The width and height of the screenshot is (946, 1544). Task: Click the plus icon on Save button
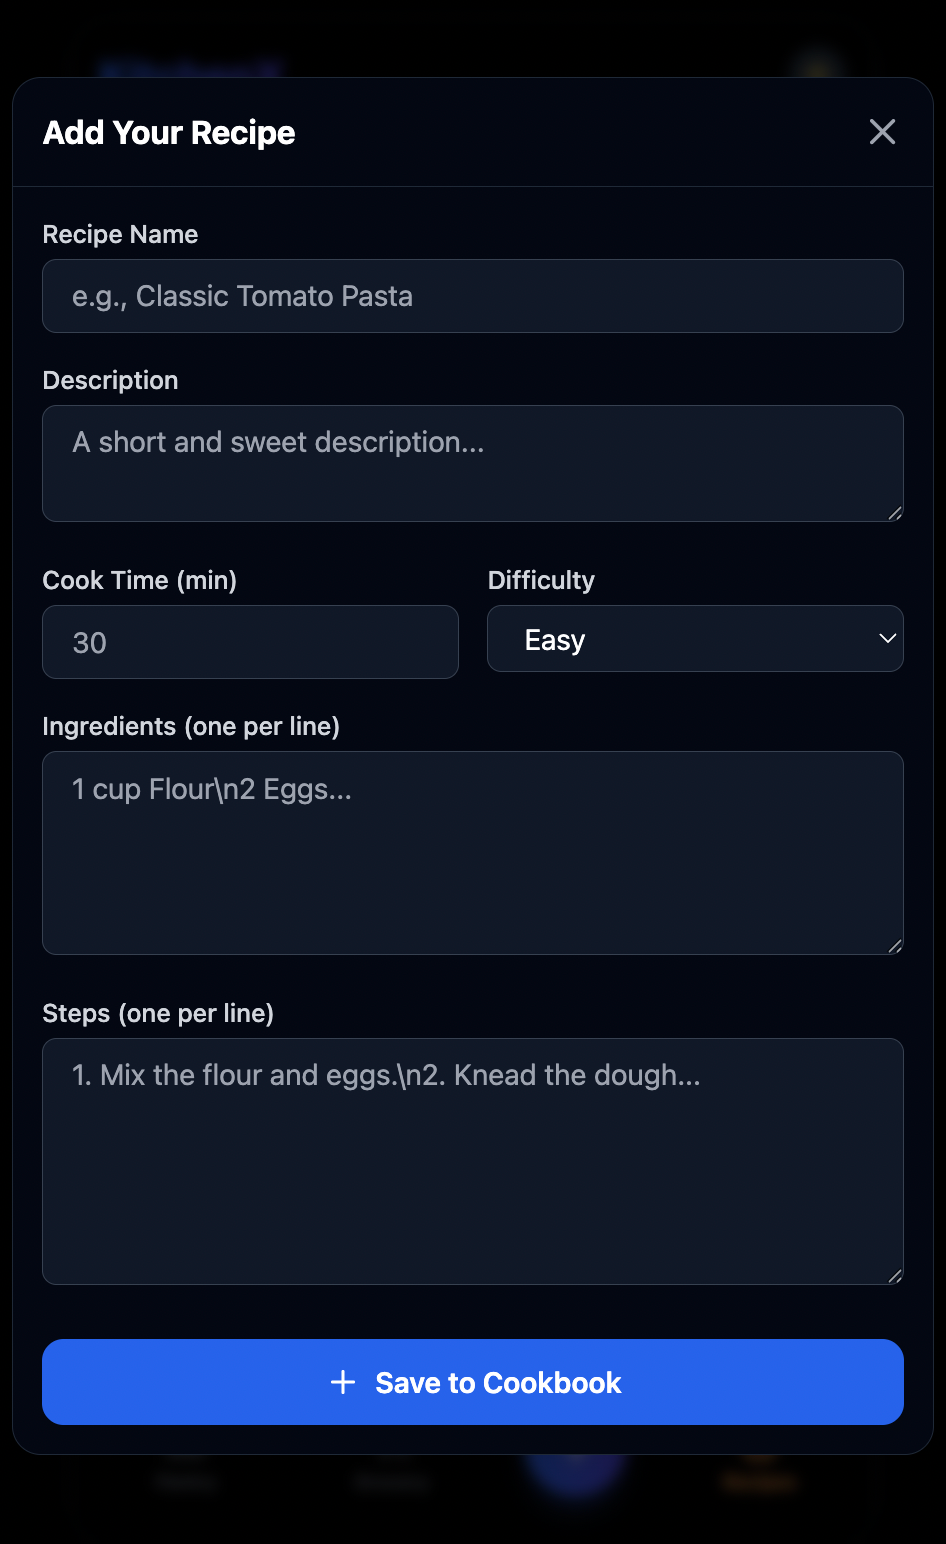(343, 1382)
